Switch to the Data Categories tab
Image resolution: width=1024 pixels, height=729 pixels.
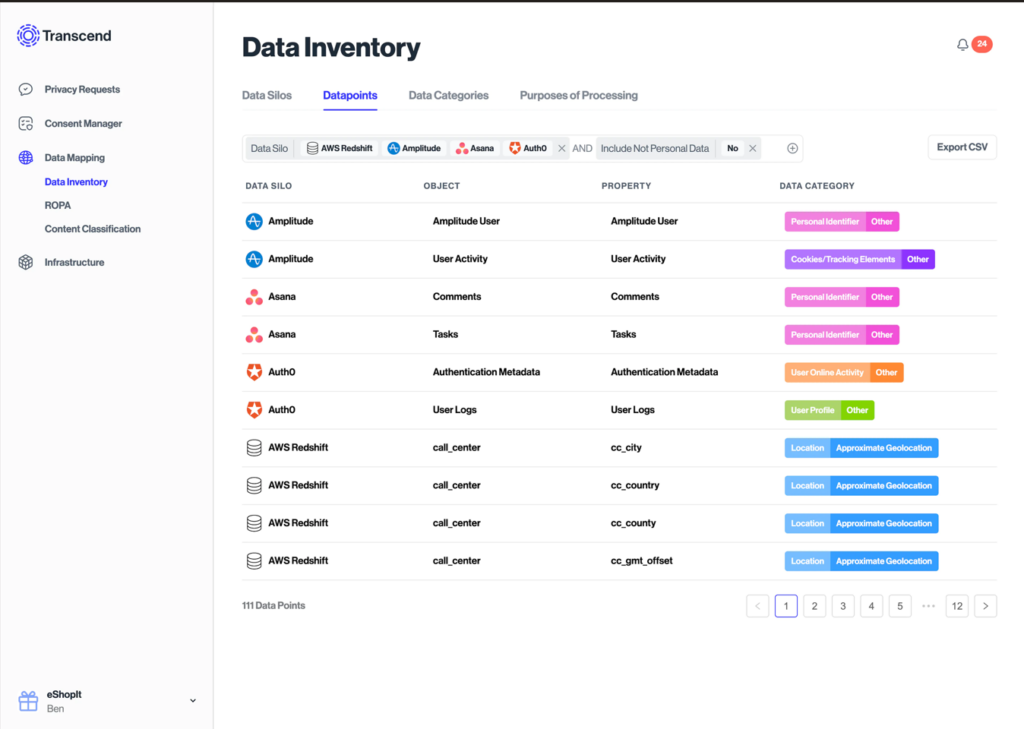[x=448, y=95]
